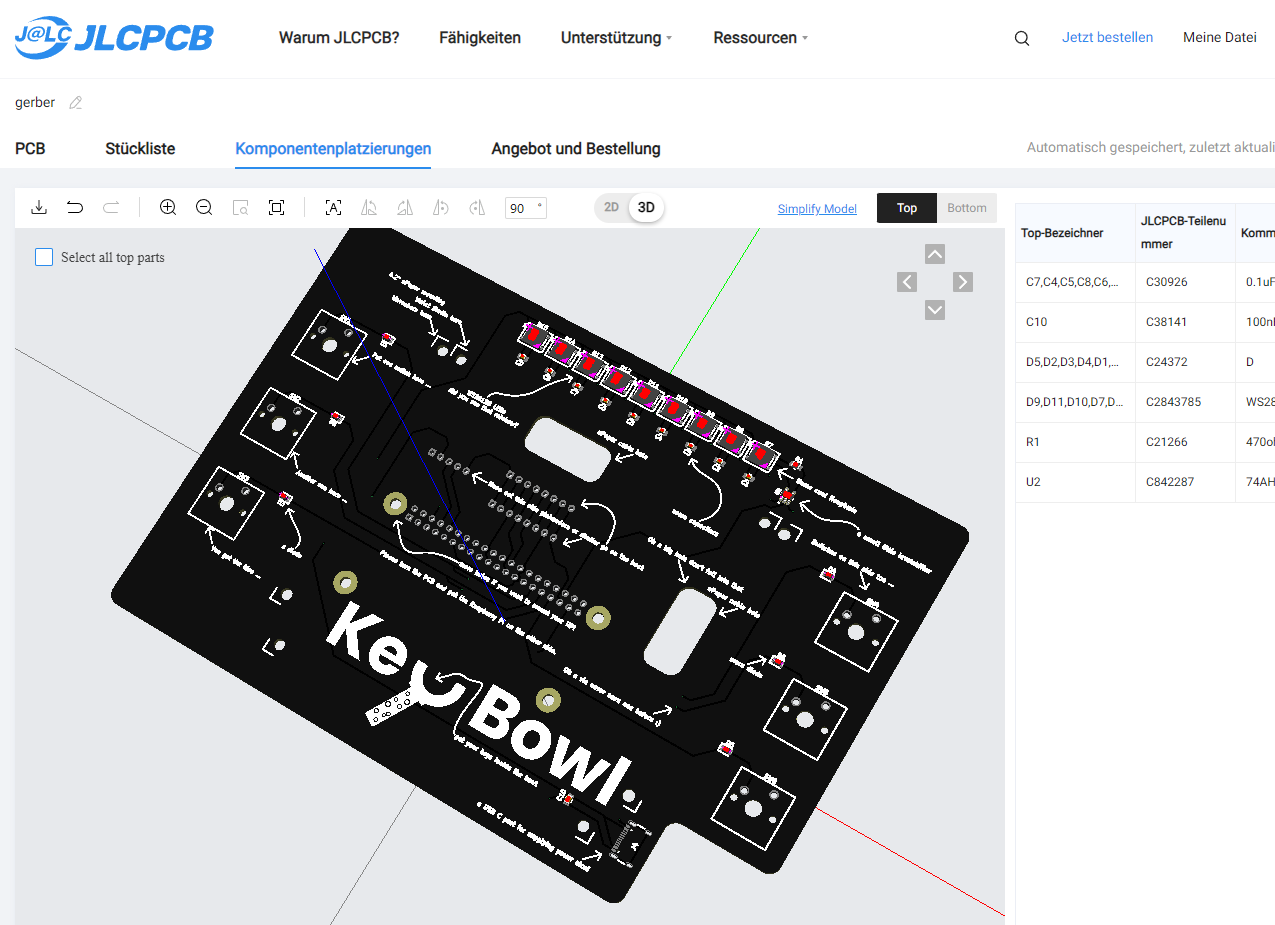Select the D5,D2,D3,D4,D1 designator row

tap(1145, 362)
